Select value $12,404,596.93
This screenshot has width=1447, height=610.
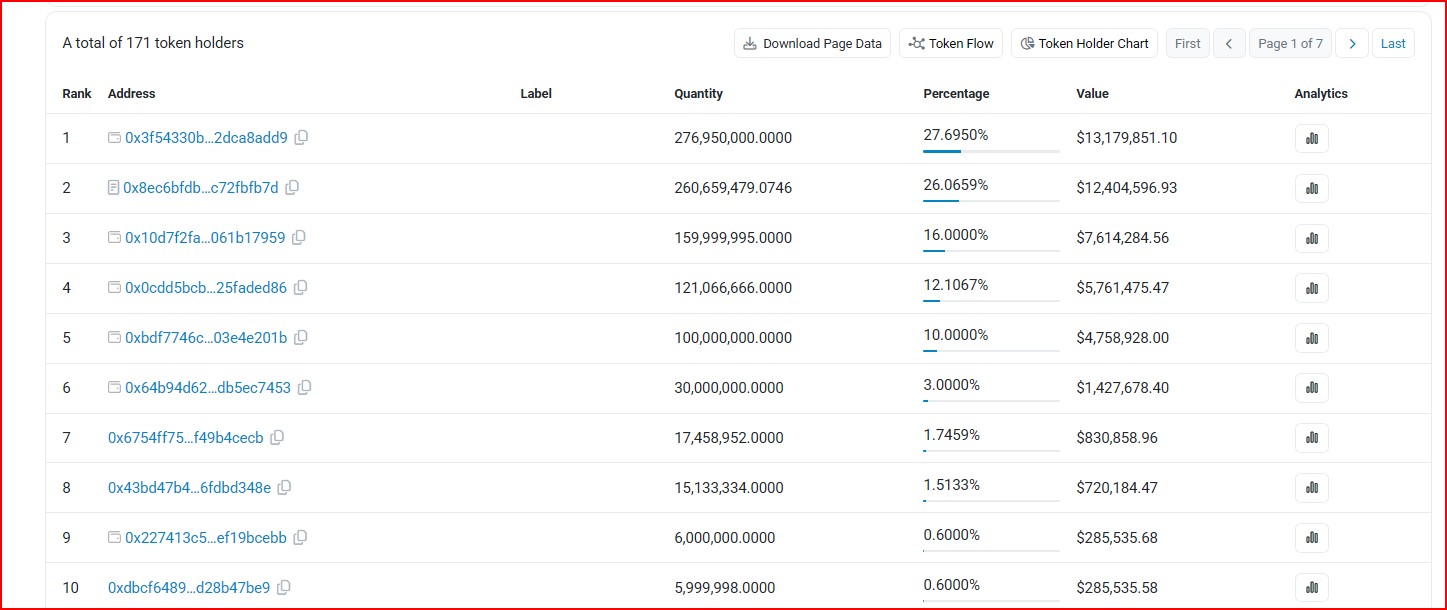[1126, 188]
